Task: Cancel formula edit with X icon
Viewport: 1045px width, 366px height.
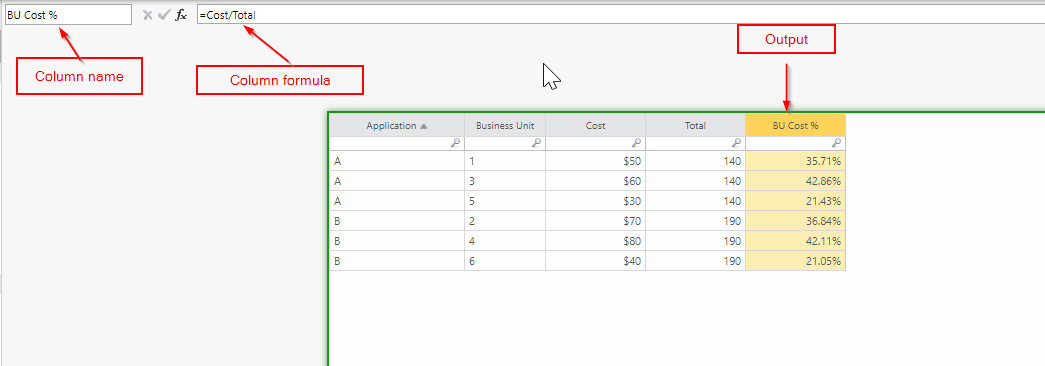Action: coord(147,15)
